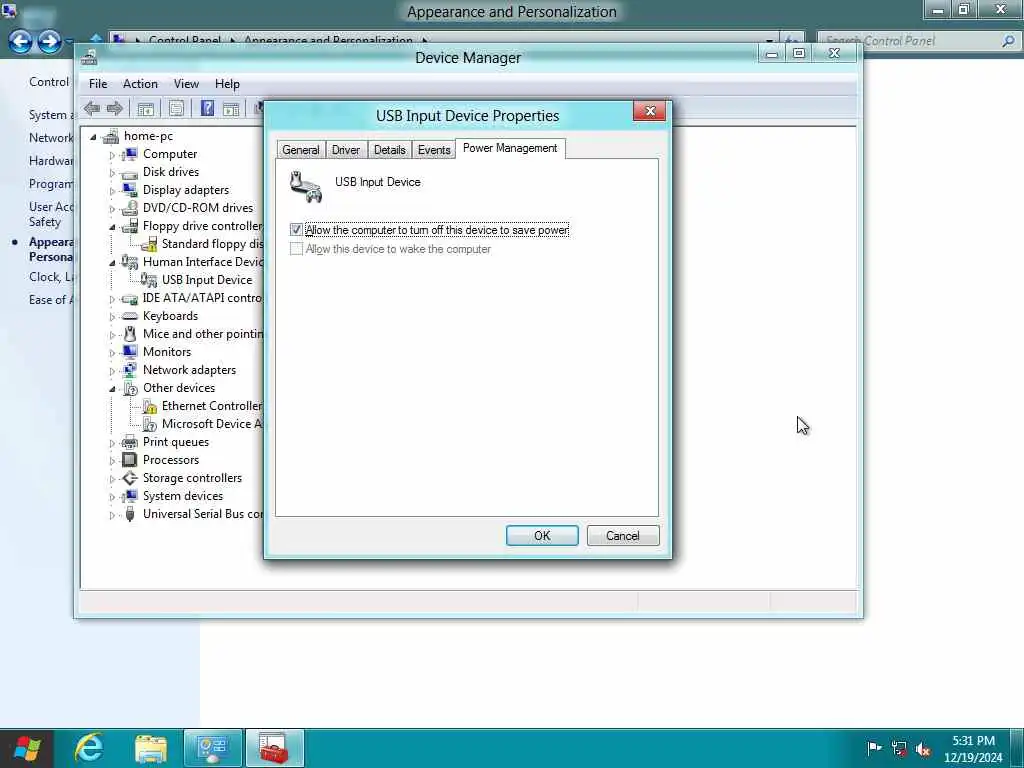Open the Start button on the taskbar
This screenshot has height=768, width=1024.
27,748
